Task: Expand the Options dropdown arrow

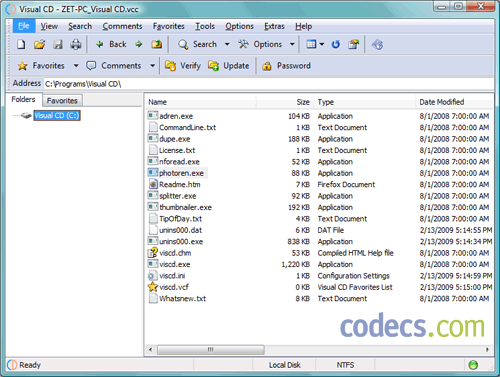Action: pos(292,44)
